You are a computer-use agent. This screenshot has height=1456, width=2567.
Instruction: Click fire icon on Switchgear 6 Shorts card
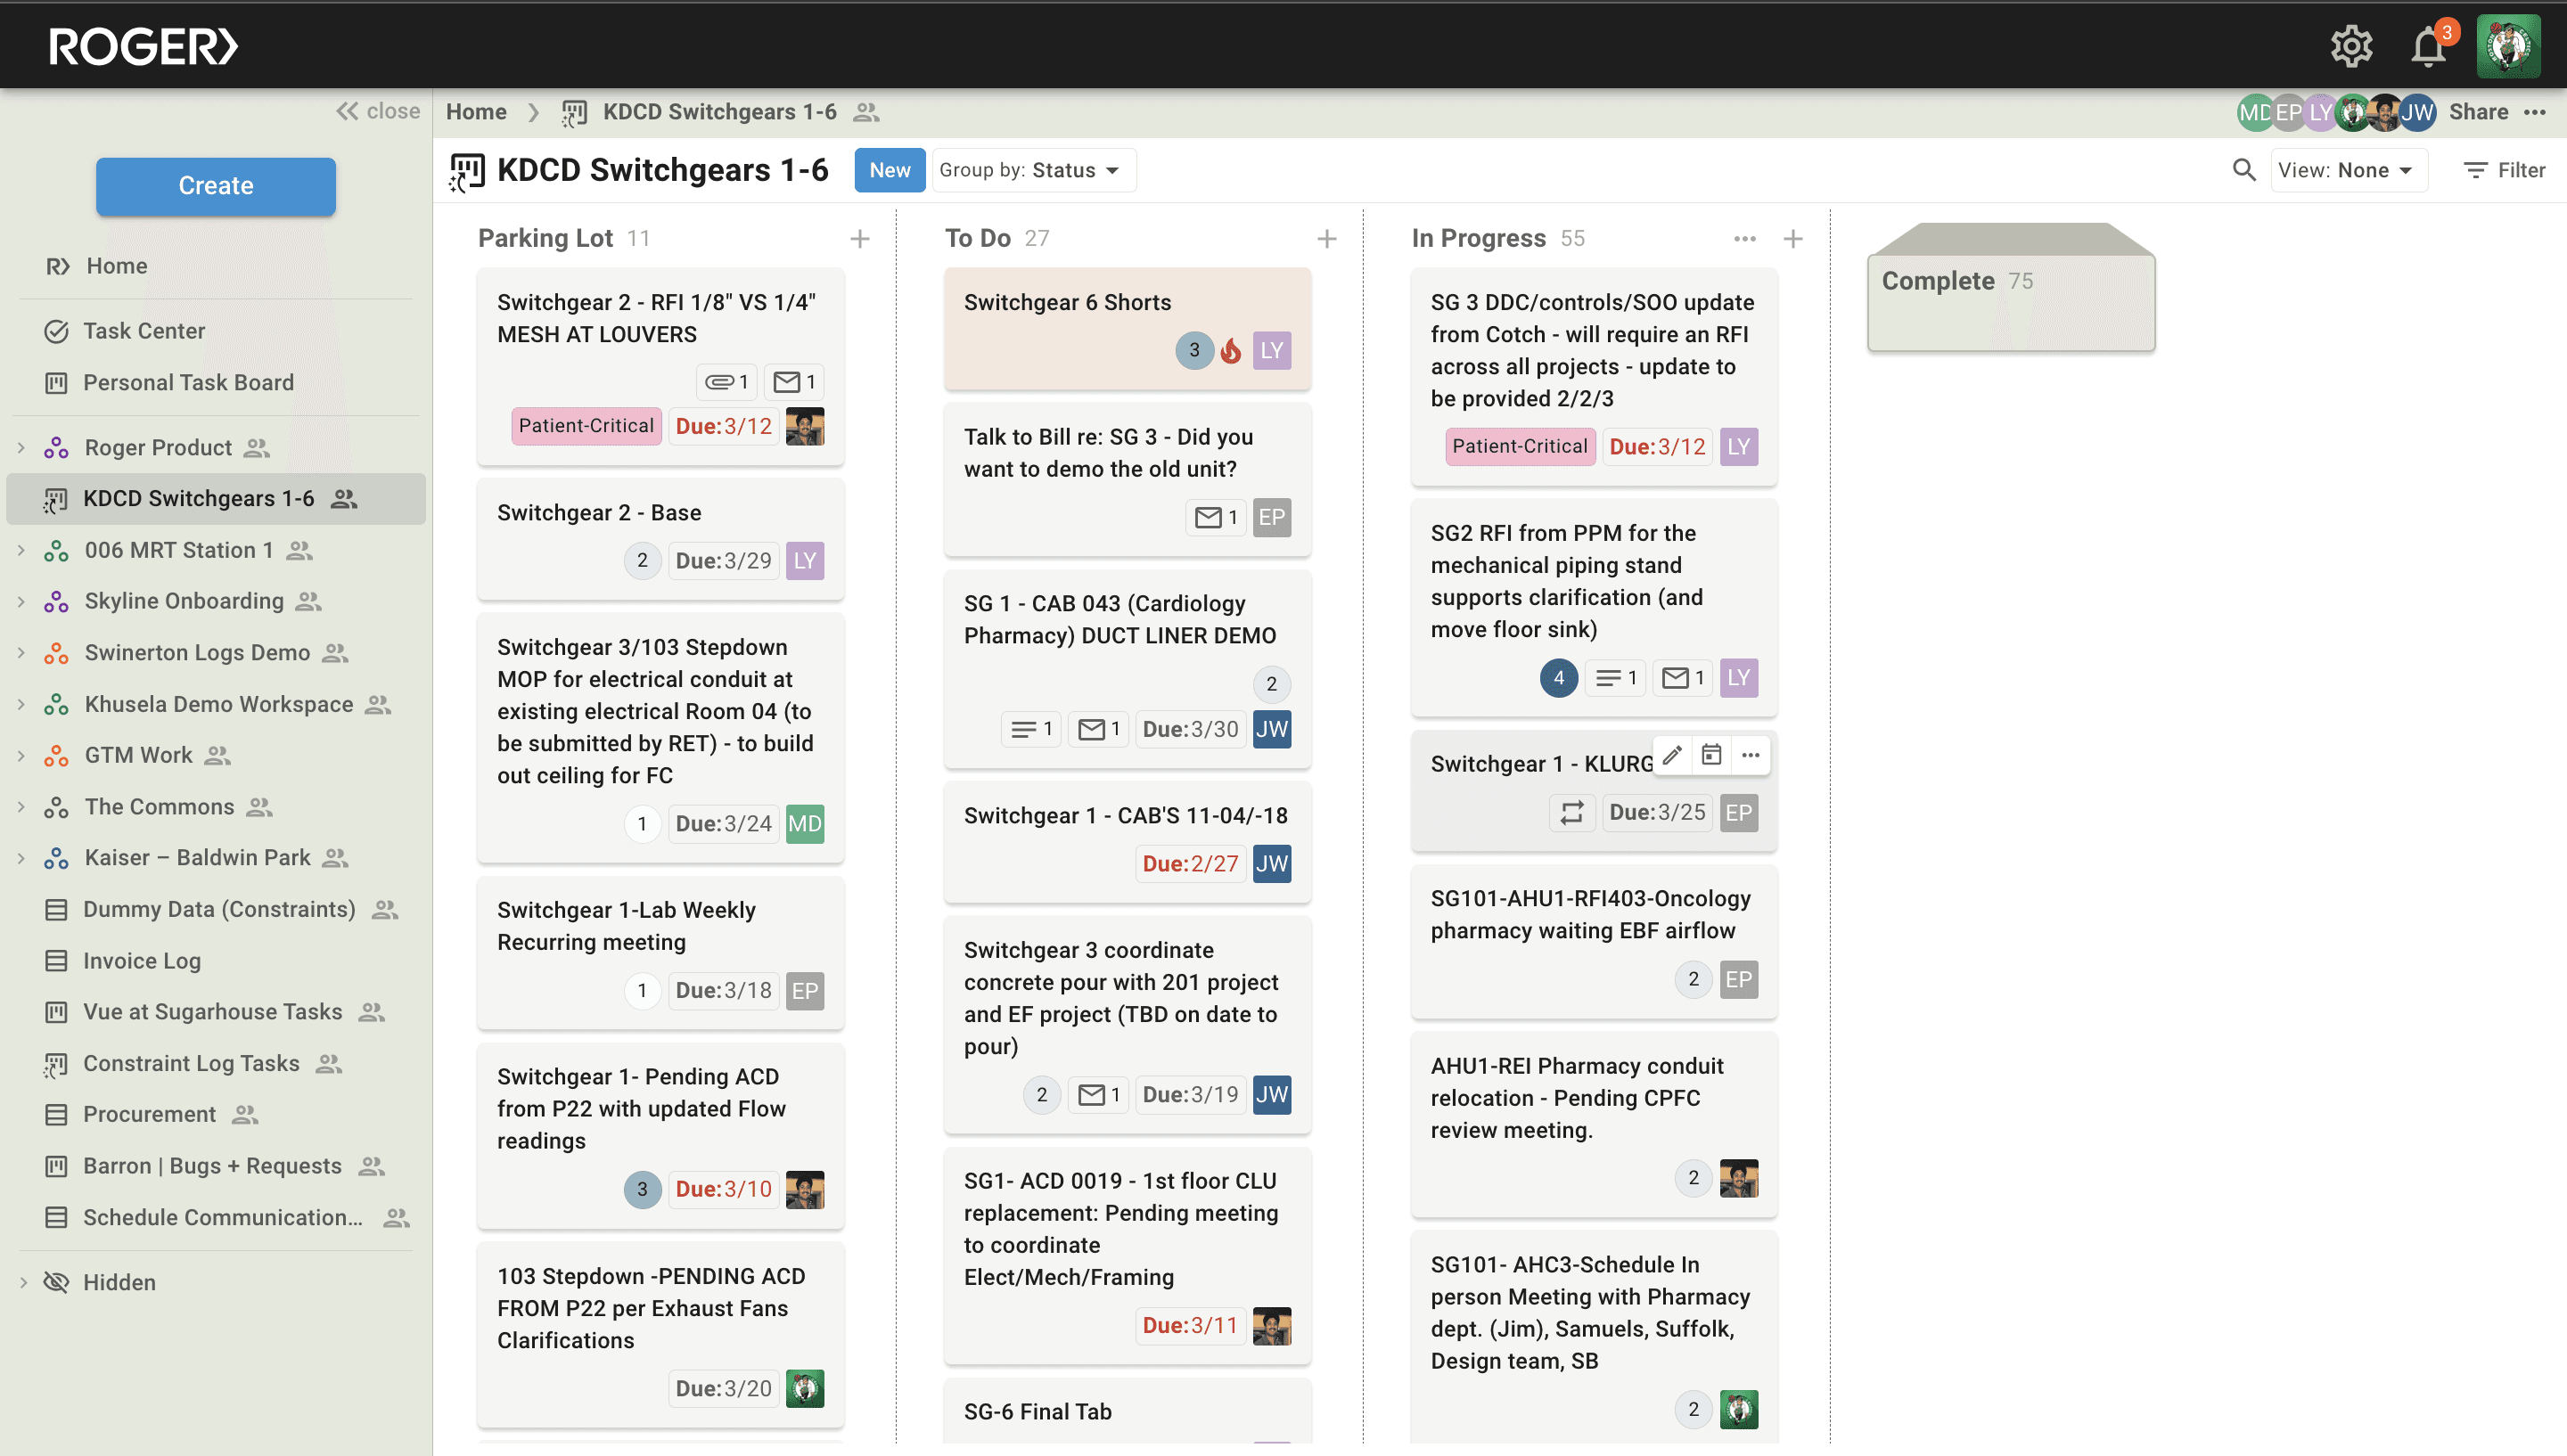(x=1231, y=351)
